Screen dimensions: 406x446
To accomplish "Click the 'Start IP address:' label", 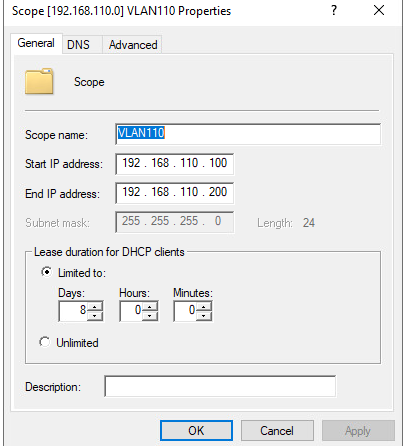I will coord(64,164).
